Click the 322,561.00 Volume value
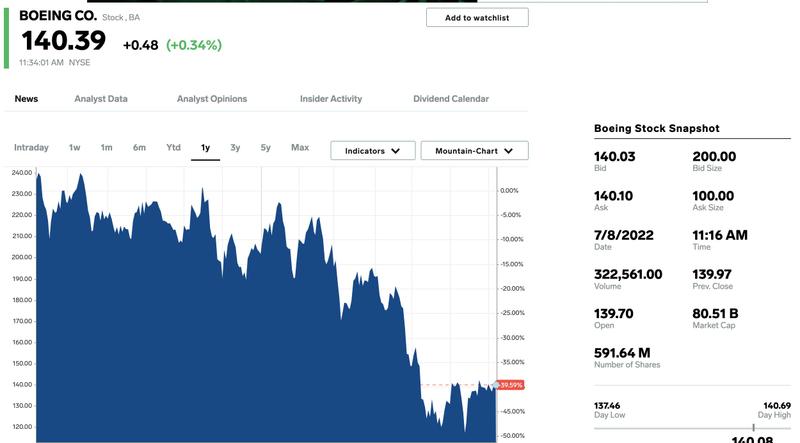This screenshot has width=800, height=443. pyautogui.click(x=628, y=275)
